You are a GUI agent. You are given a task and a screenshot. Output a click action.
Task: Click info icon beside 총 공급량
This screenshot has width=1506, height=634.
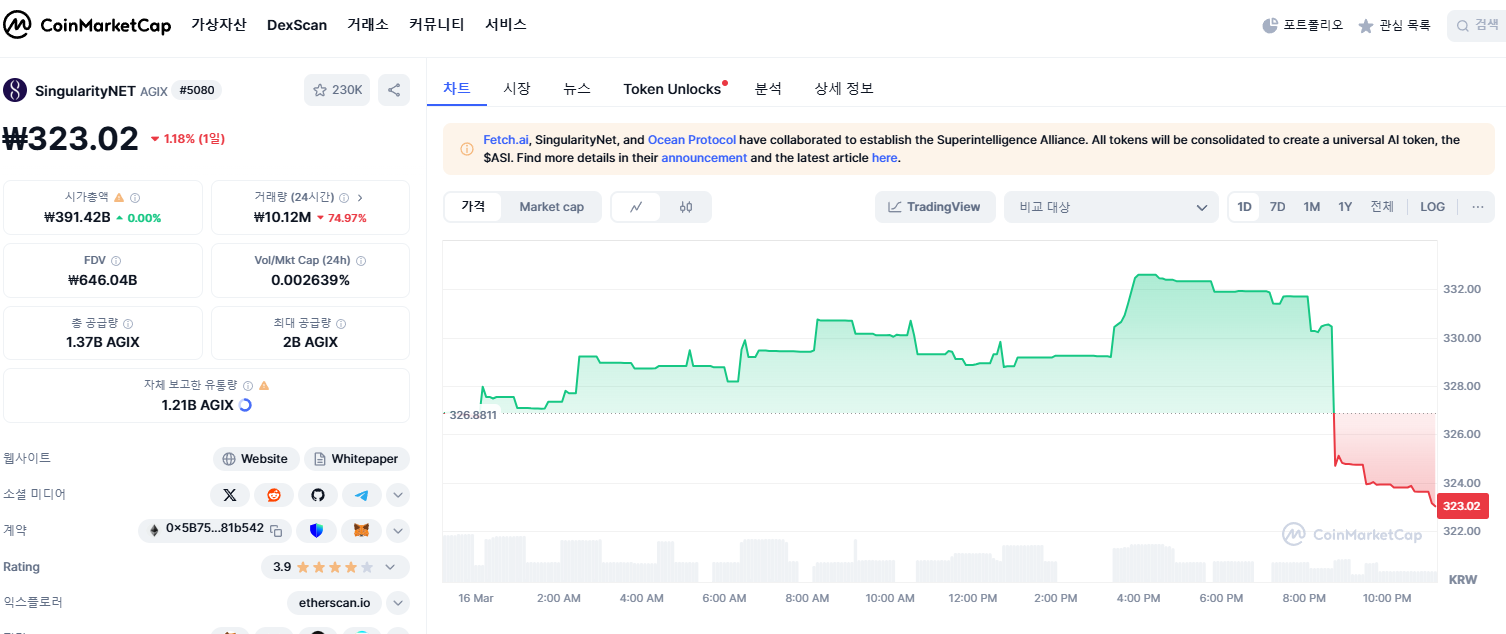tap(128, 324)
